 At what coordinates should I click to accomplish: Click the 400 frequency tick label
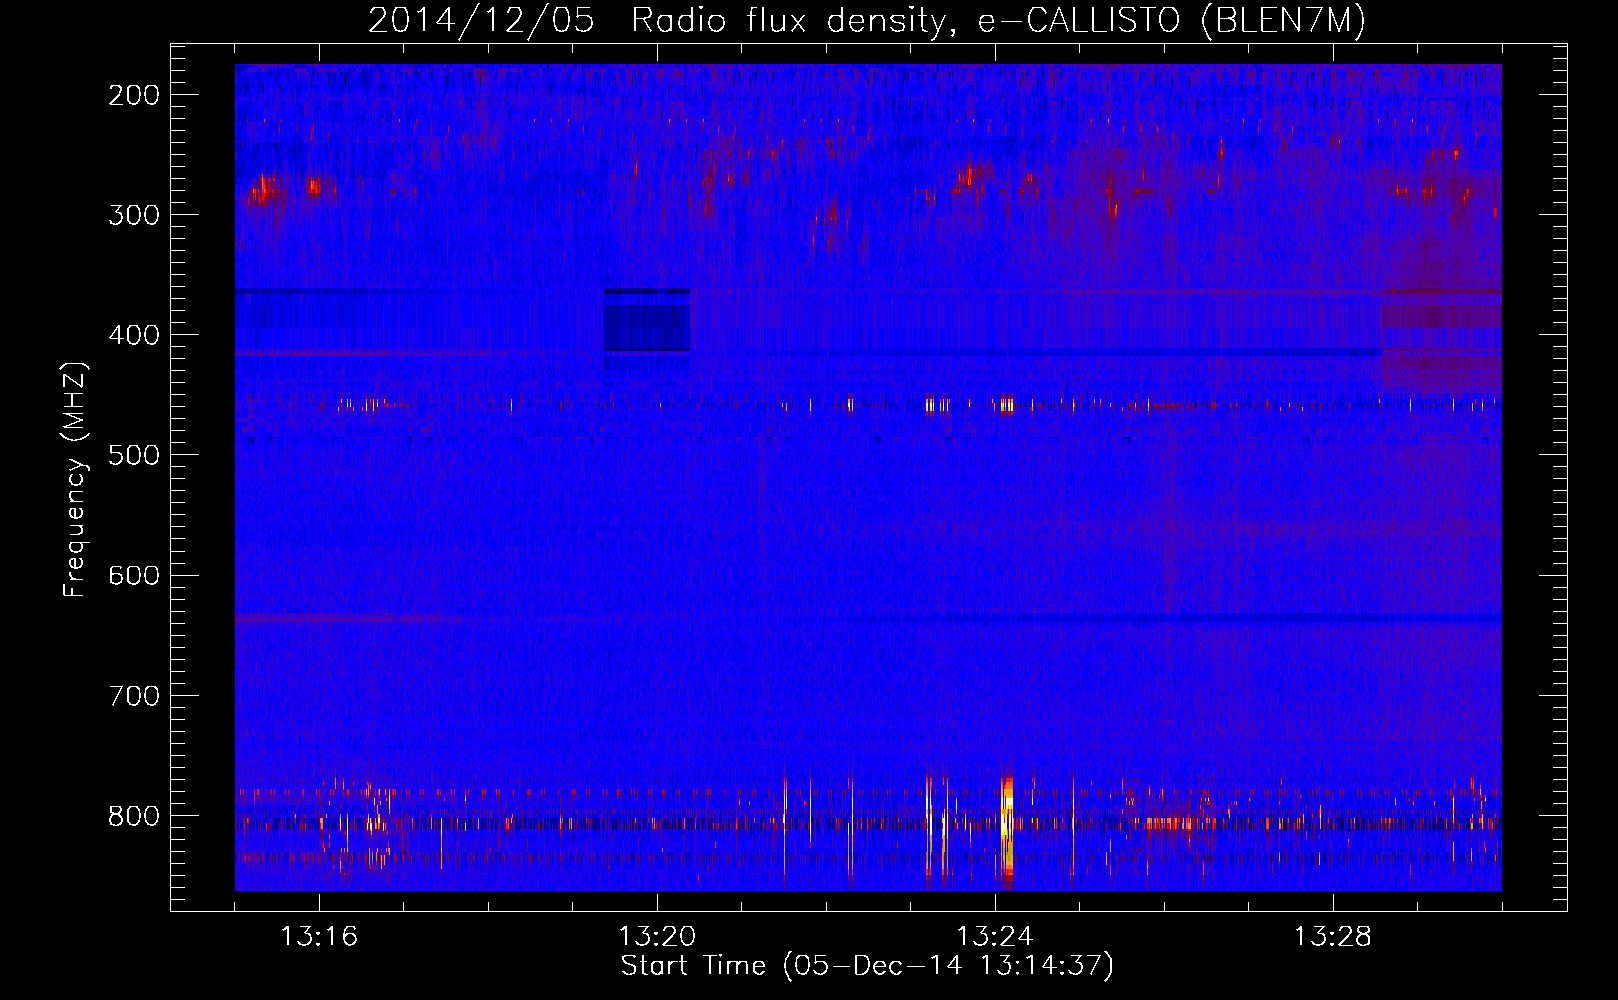pyautogui.click(x=134, y=335)
